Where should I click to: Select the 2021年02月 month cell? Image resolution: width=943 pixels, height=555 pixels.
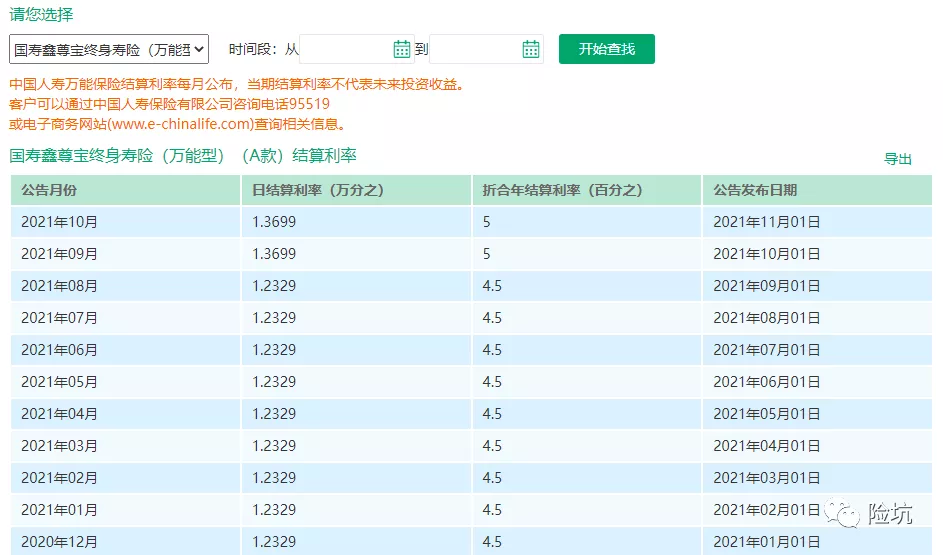coord(125,477)
